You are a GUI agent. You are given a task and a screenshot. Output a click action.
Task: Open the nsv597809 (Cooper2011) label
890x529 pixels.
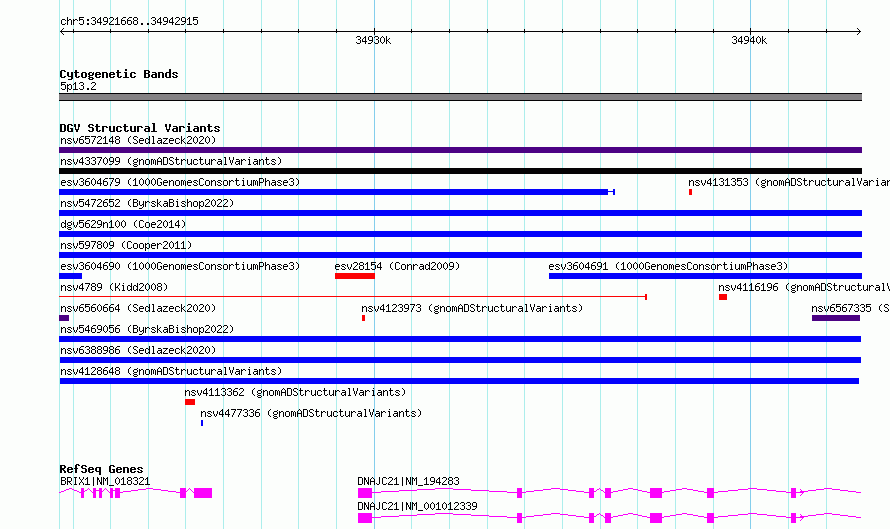(126, 245)
